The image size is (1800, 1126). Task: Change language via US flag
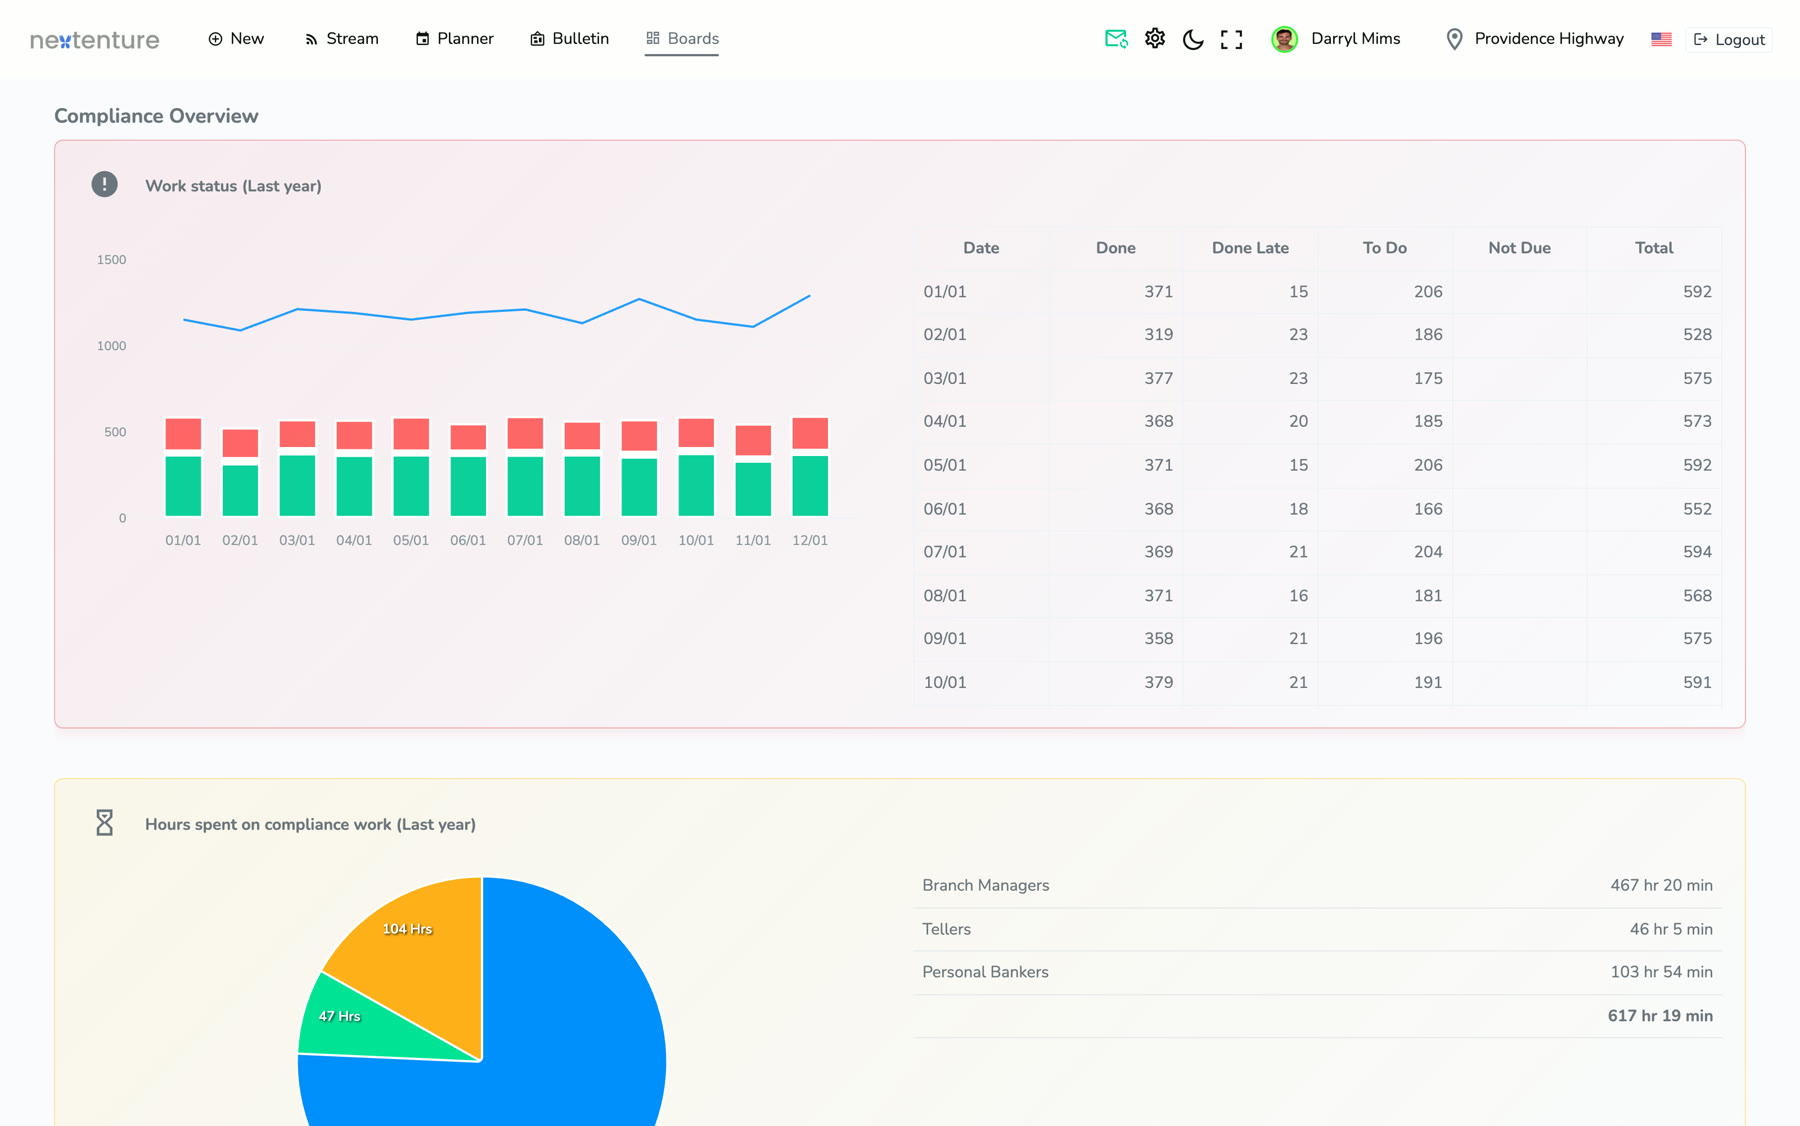(1661, 39)
